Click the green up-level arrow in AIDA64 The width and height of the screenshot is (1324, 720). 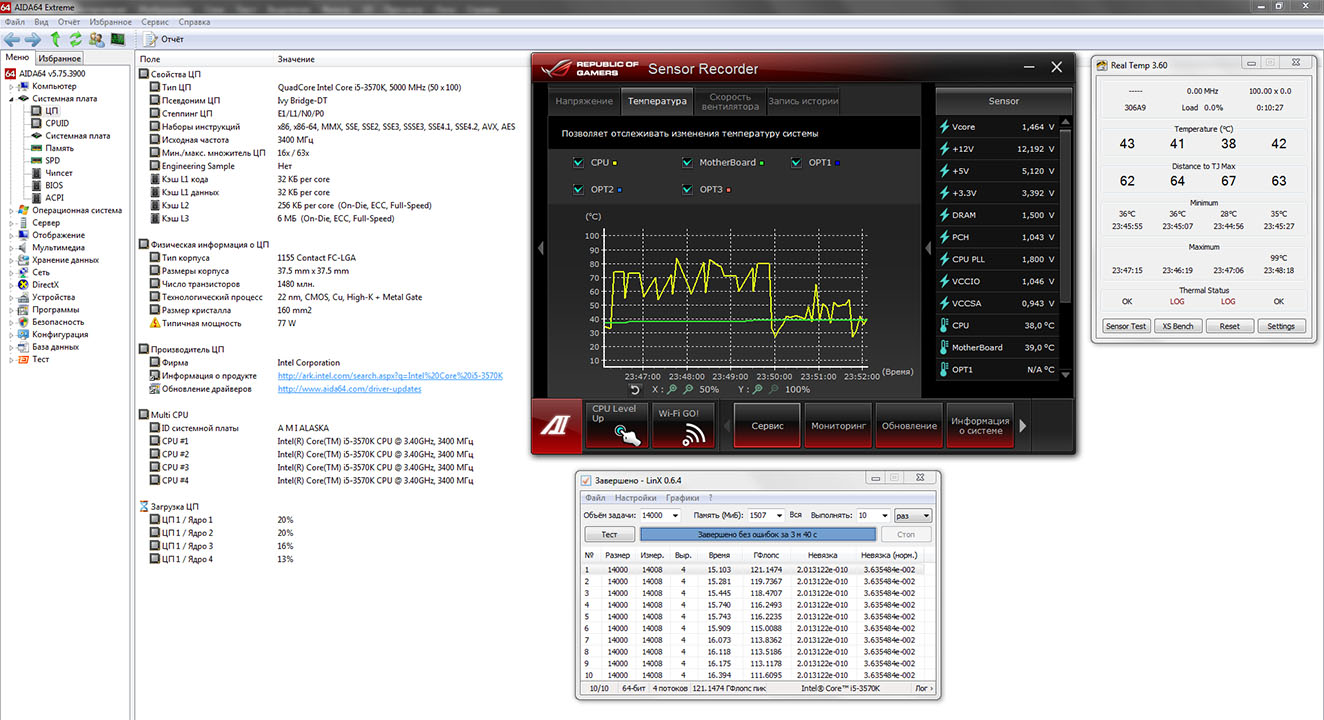coord(56,39)
